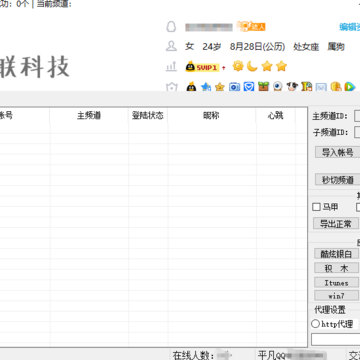Click the 秒切频道 button

pos(337,180)
